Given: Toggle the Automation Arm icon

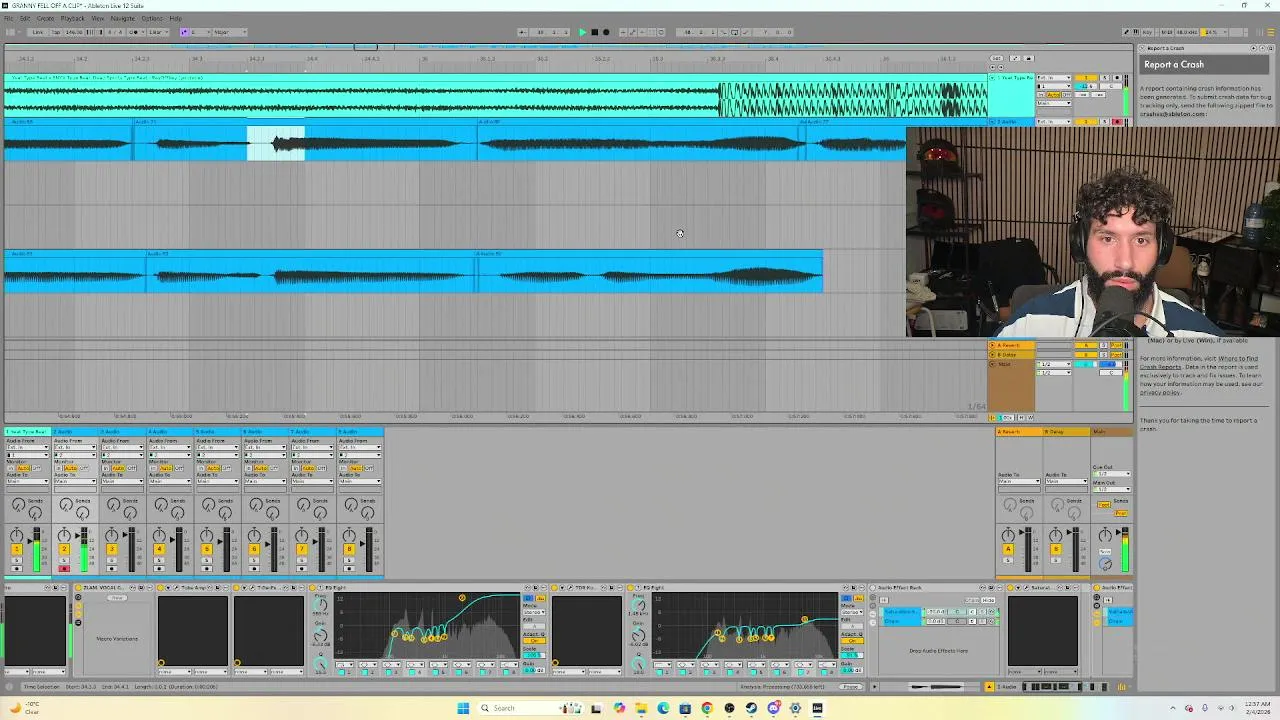Looking at the screenshot, I should click(x=632, y=32).
